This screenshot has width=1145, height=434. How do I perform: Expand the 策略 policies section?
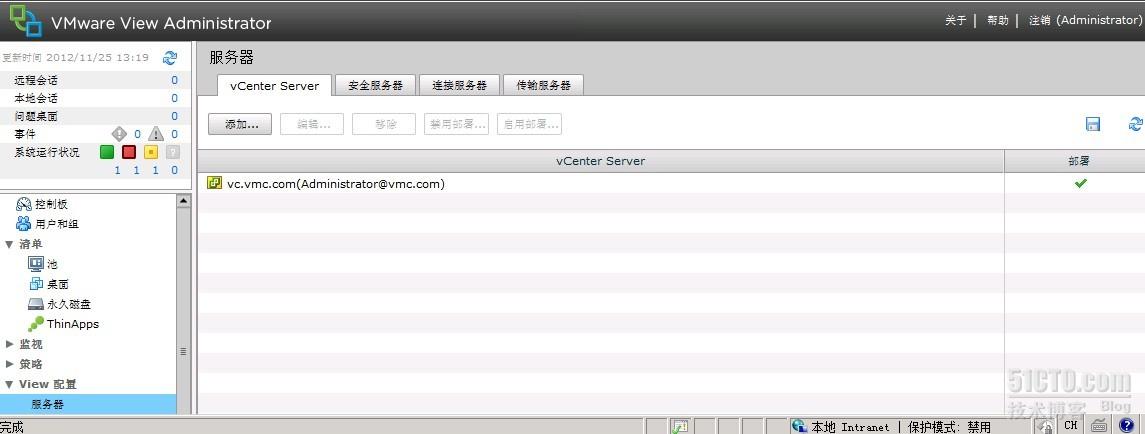coord(9,364)
